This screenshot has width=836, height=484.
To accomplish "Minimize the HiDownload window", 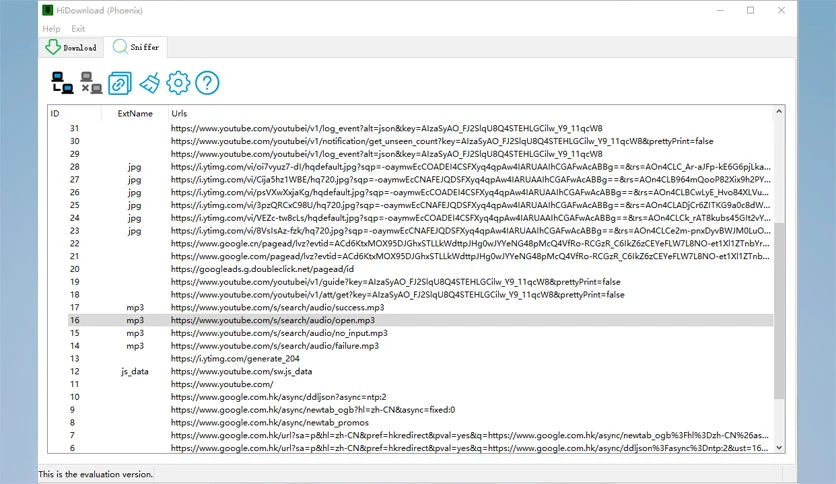I will click(720, 10).
